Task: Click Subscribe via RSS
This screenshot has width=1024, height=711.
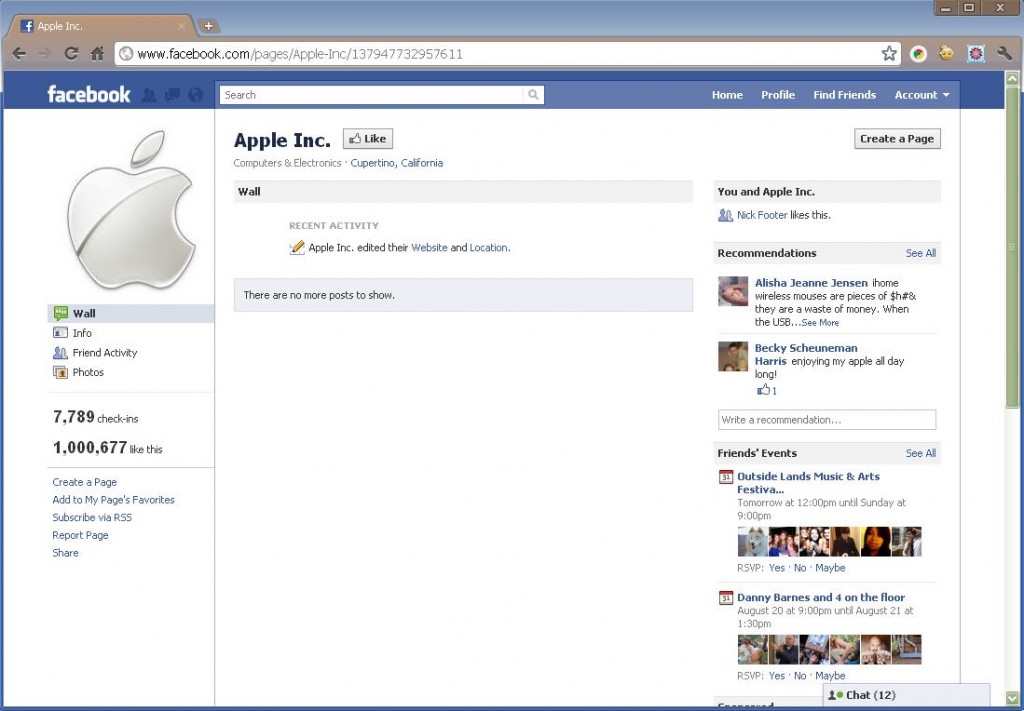Action: [92, 517]
